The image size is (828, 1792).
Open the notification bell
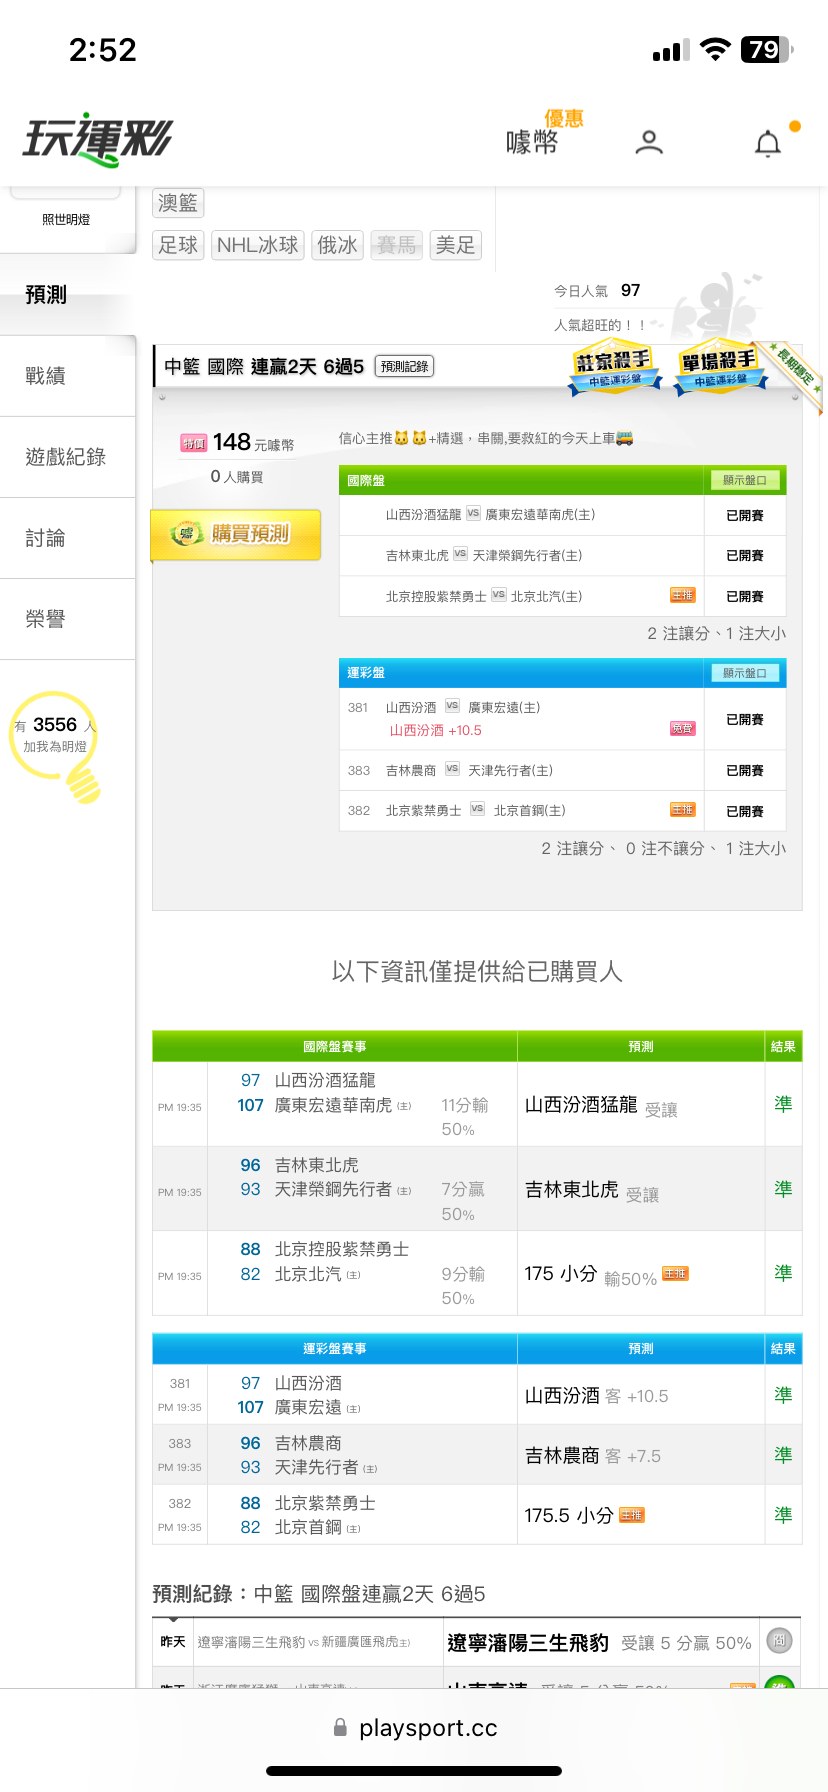768,144
